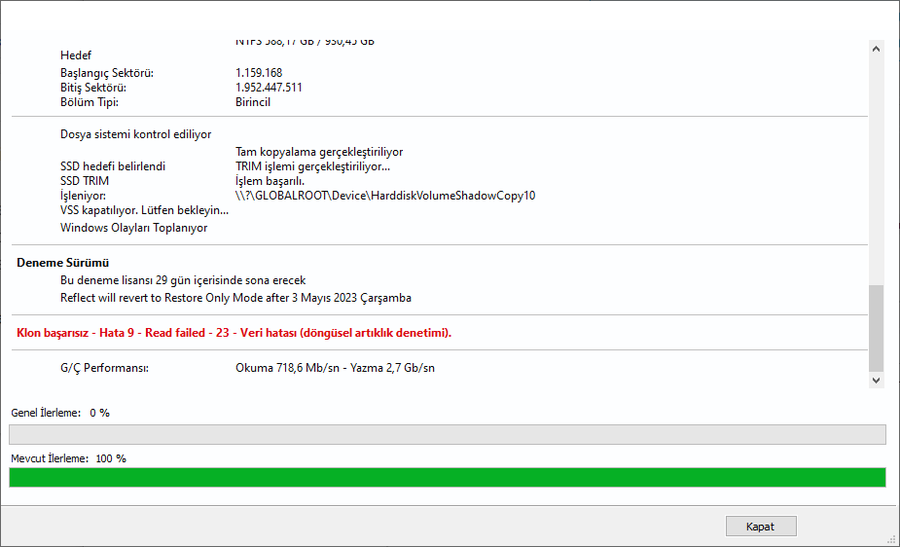
Task: Click the start sector value 1.159.168
Action: point(259,73)
